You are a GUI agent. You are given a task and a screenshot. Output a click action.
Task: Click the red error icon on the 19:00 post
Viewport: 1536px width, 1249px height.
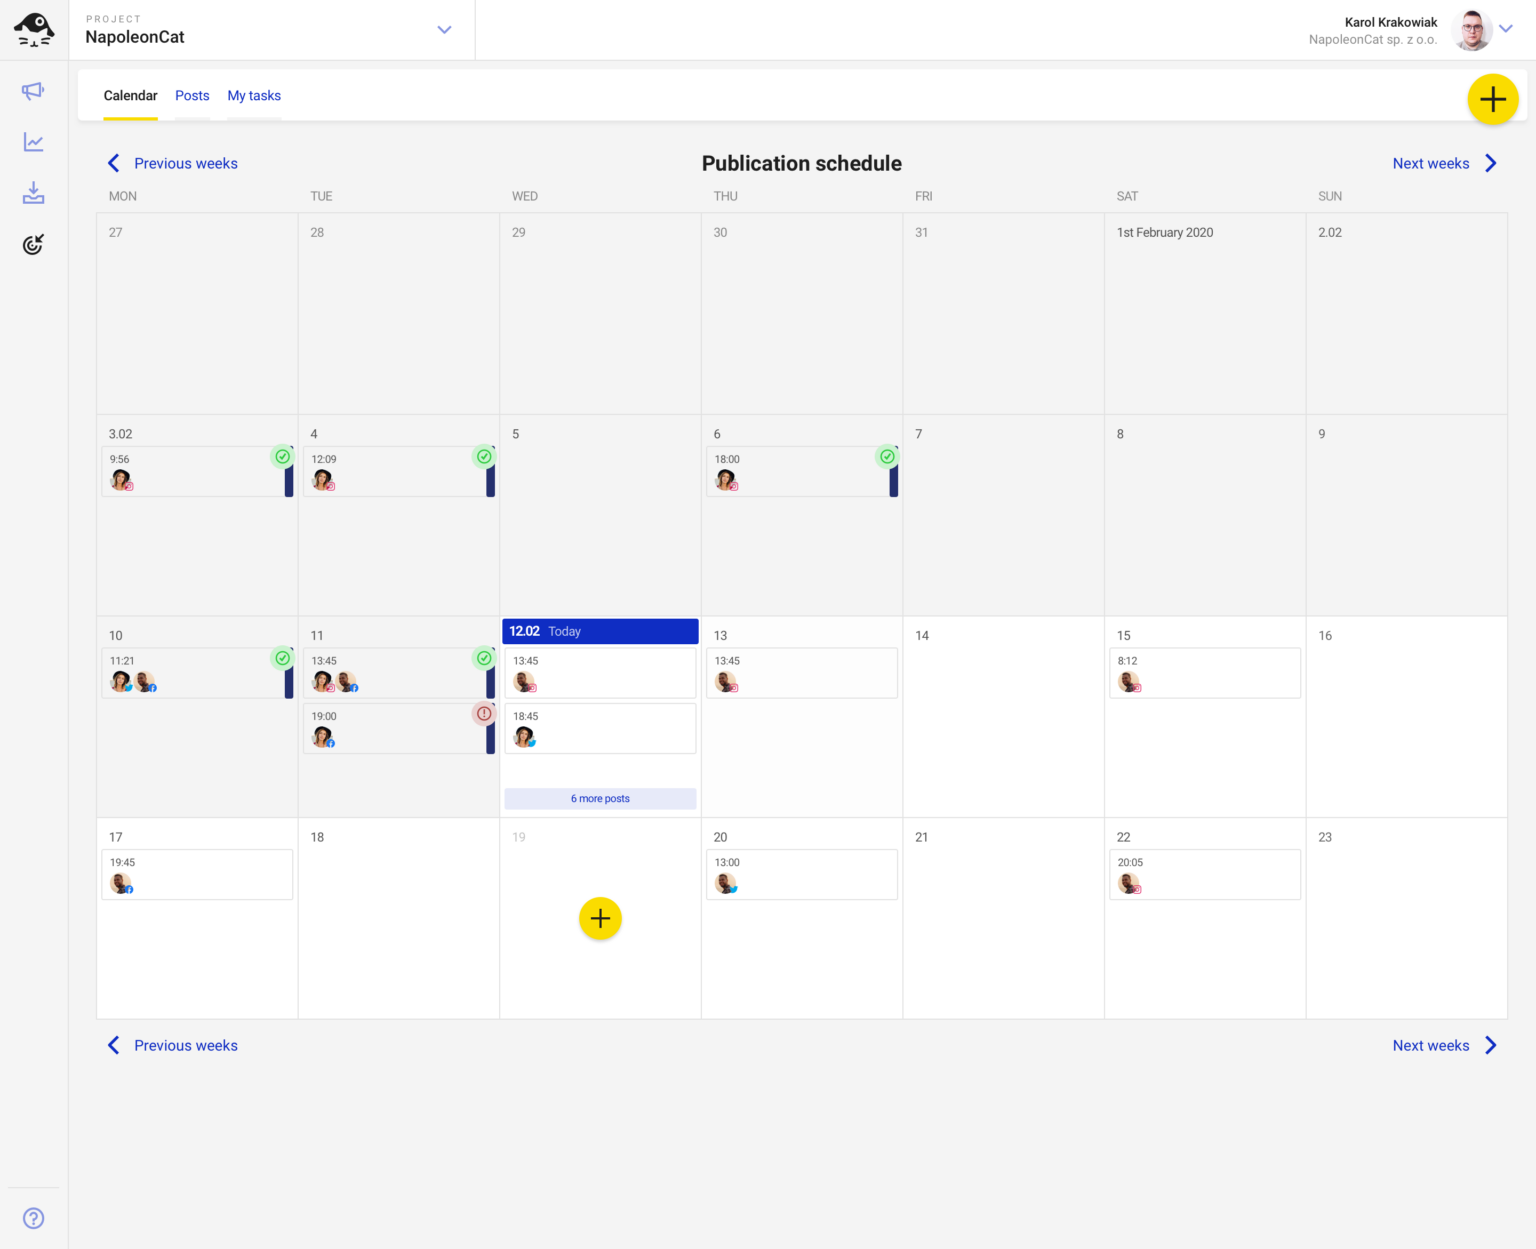pyautogui.click(x=484, y=713)
